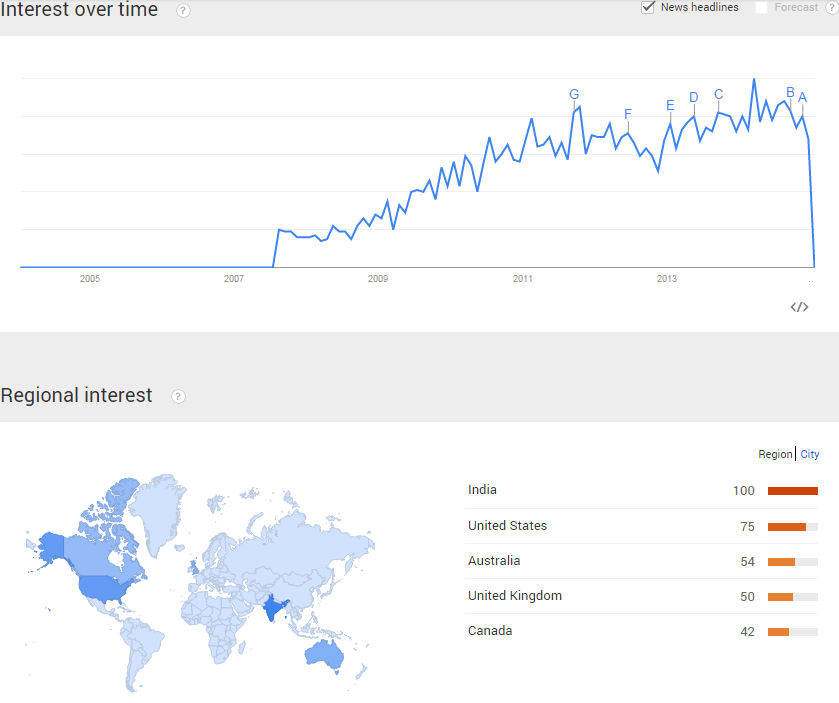Click the India bar at 100

click(792, 491)
